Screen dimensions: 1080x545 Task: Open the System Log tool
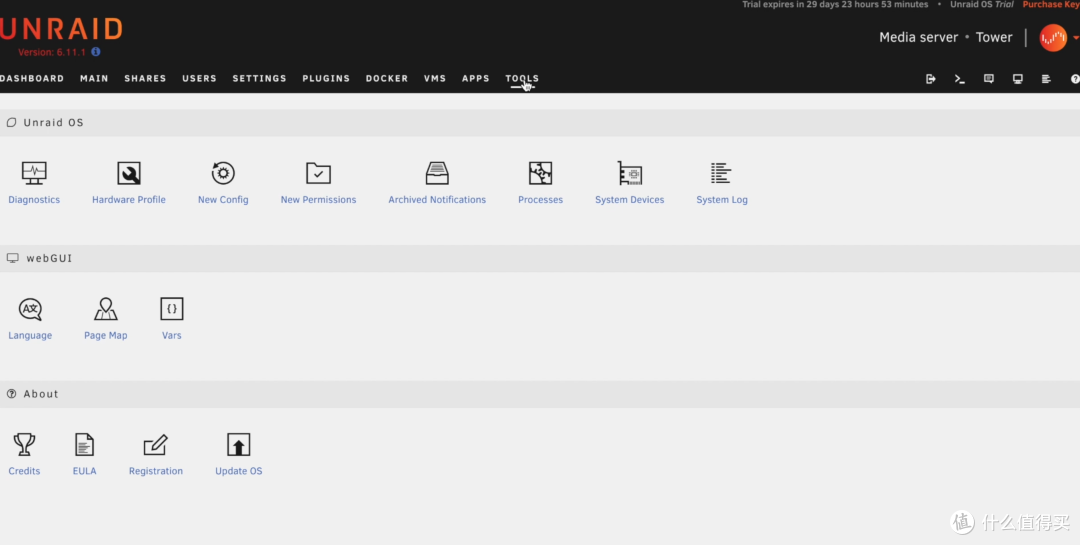721,174
